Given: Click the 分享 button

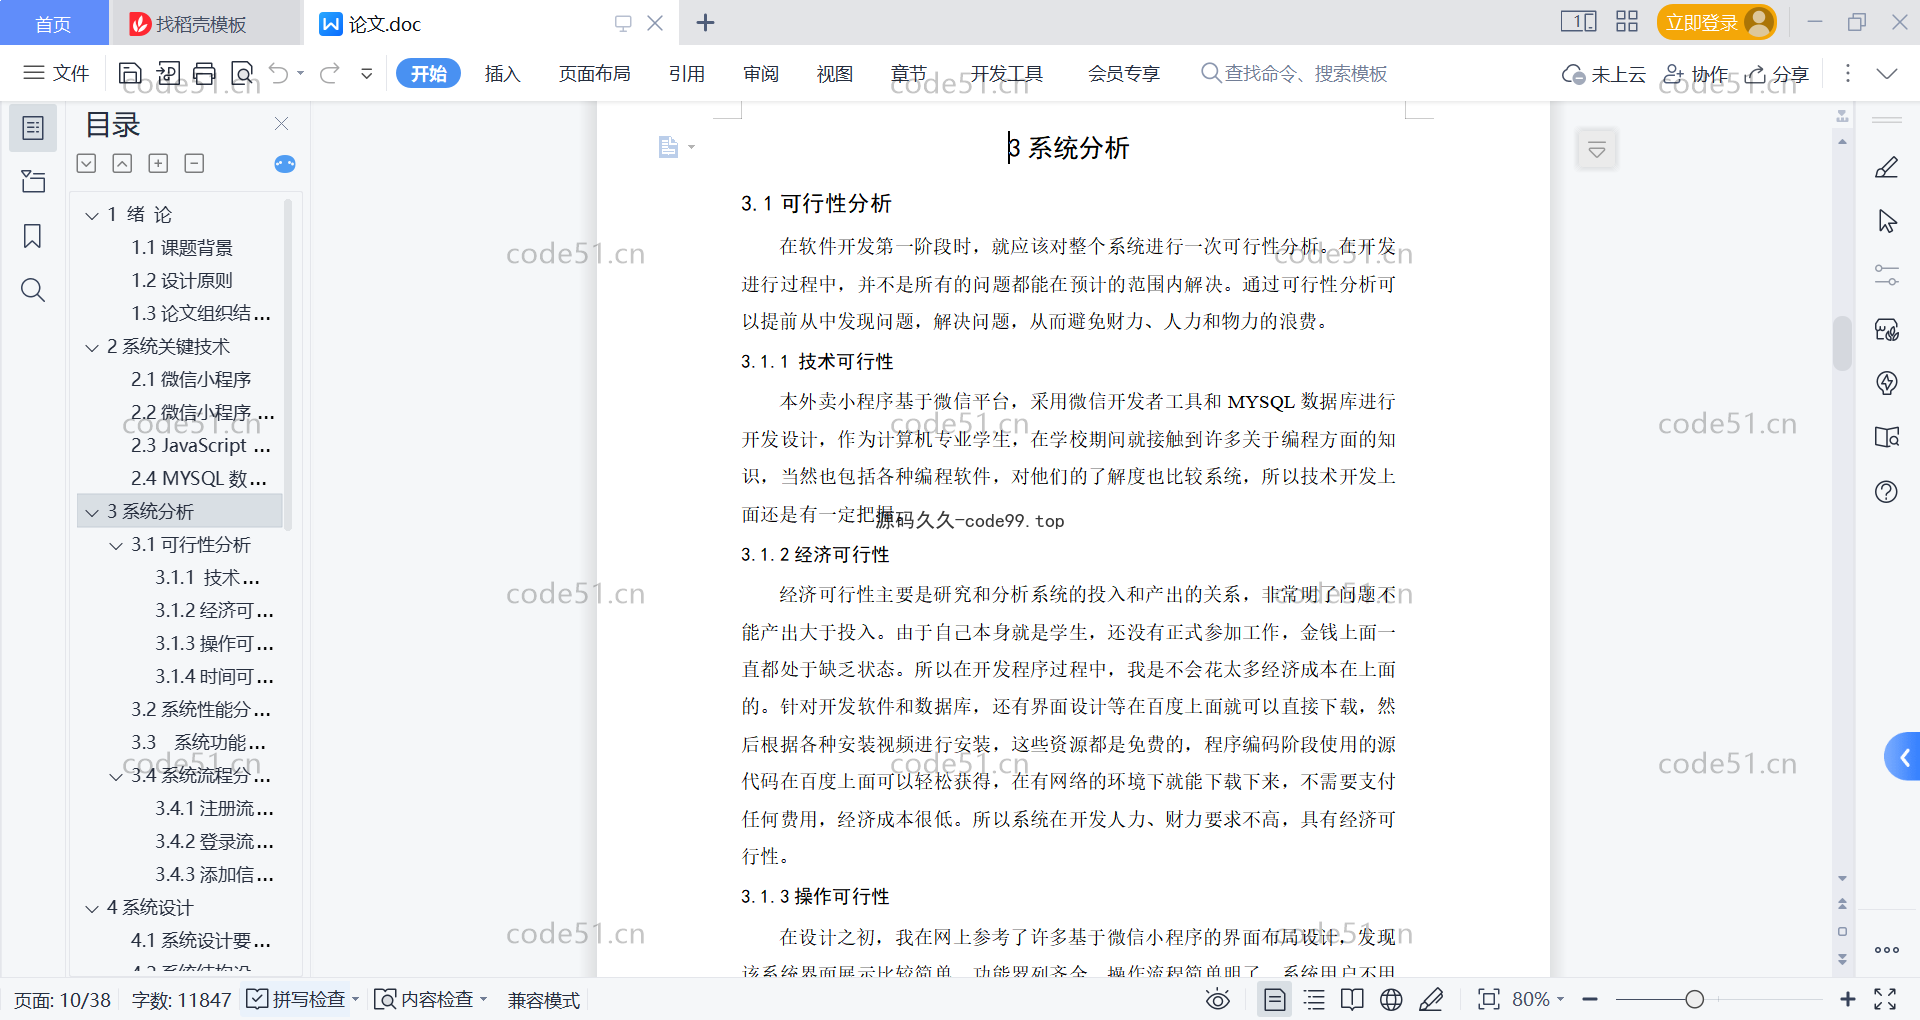Looking at the screenshot, I should (1777, 73).
